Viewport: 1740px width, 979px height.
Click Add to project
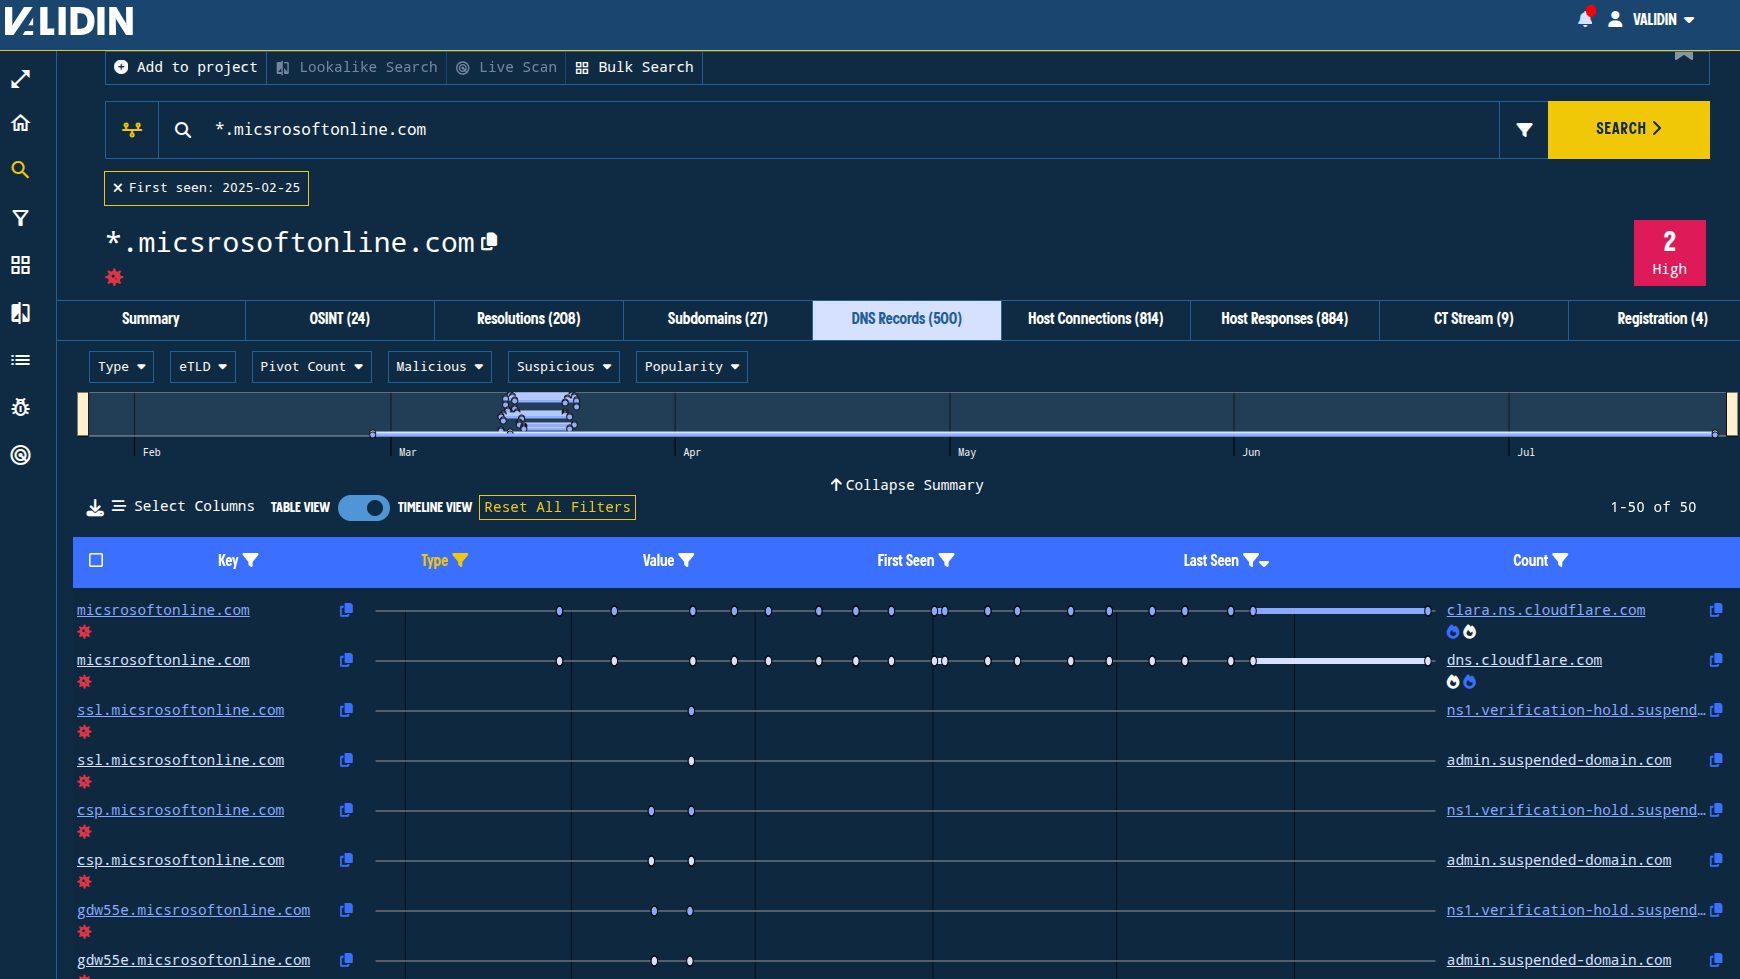coord(186,67)
